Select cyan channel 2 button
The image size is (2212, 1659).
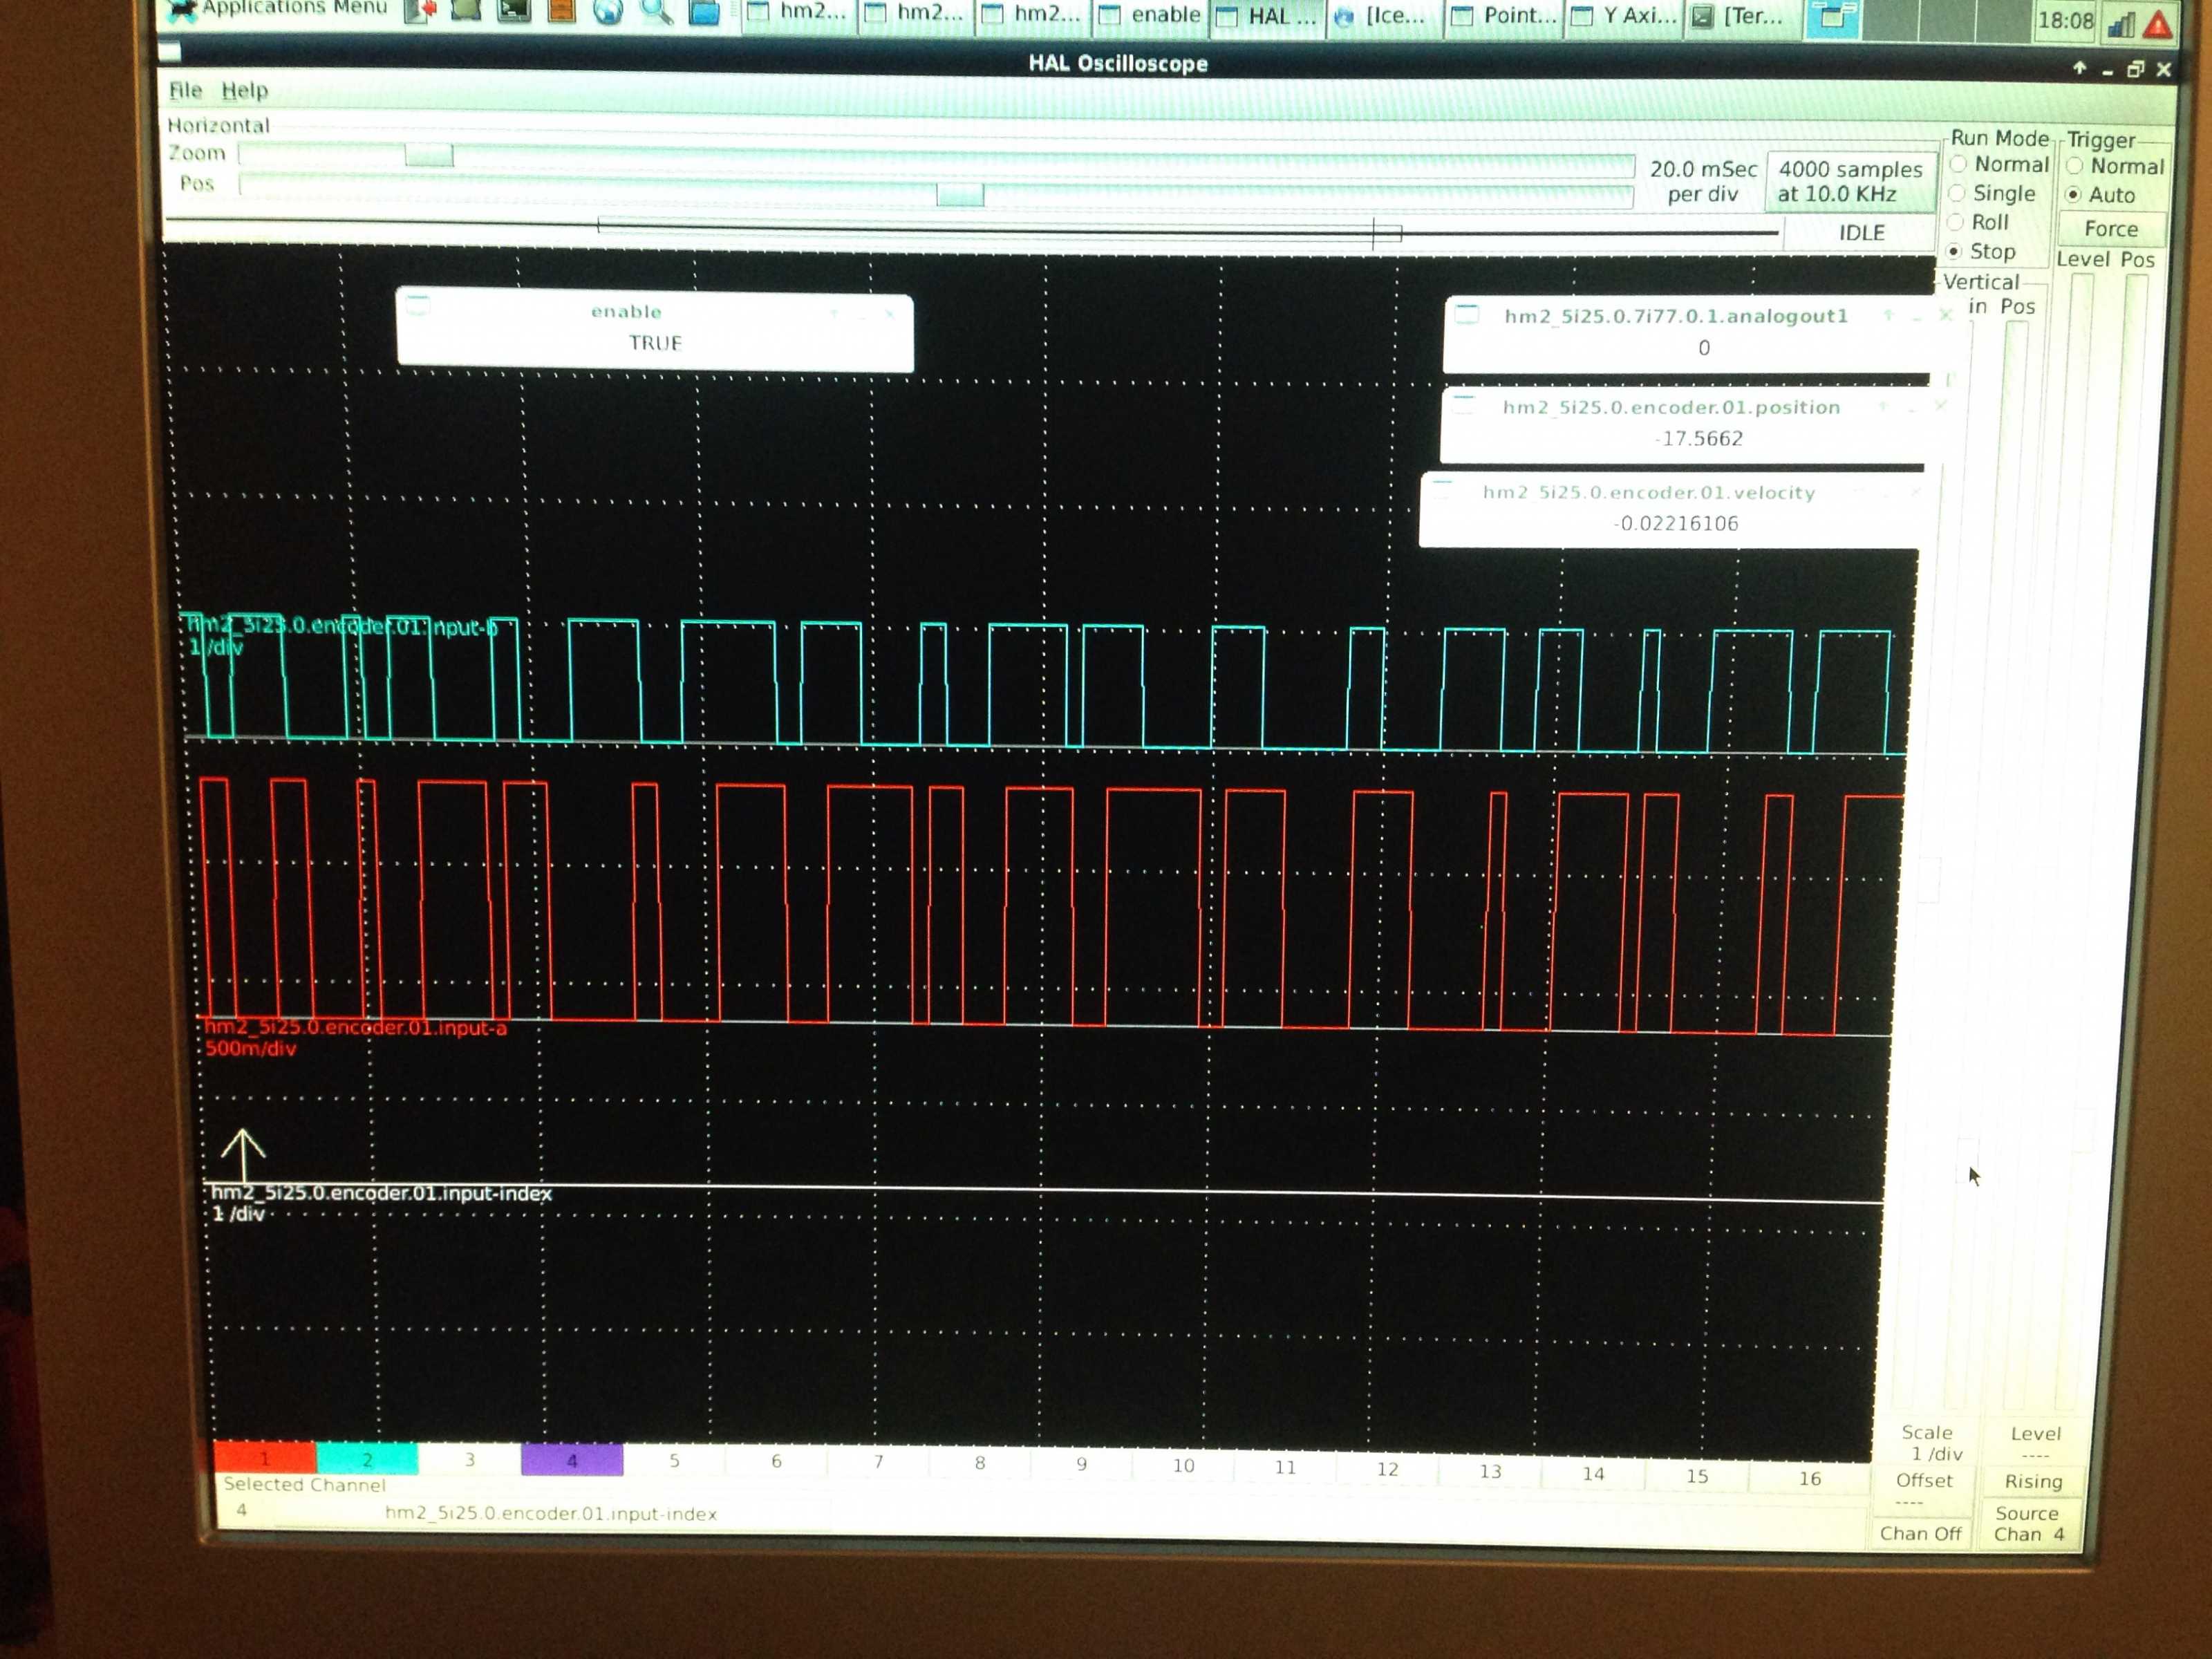point(367,1459)
